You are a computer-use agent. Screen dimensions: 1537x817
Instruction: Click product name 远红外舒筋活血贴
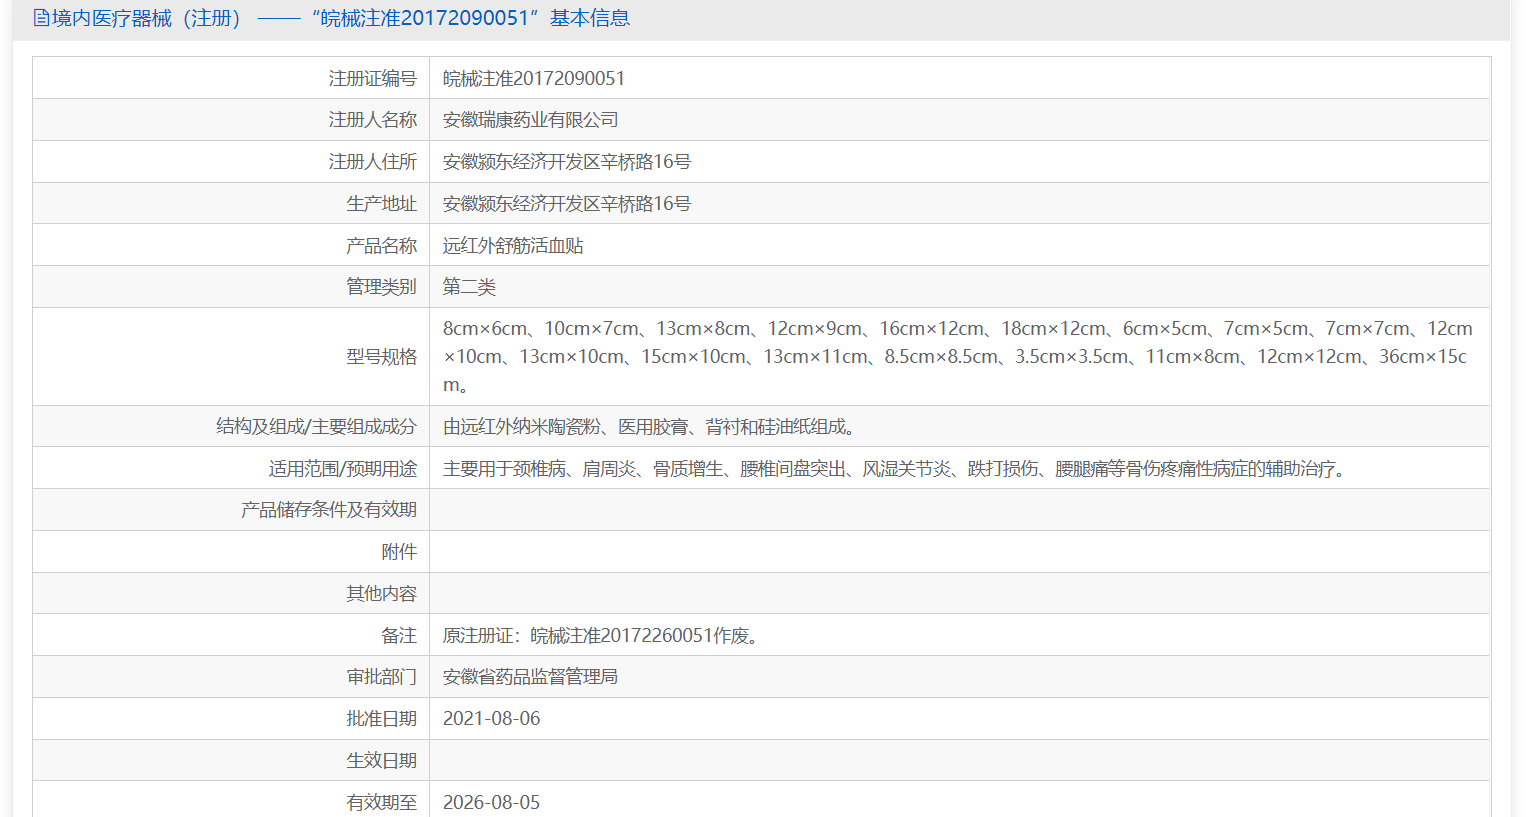coord(513,246)
